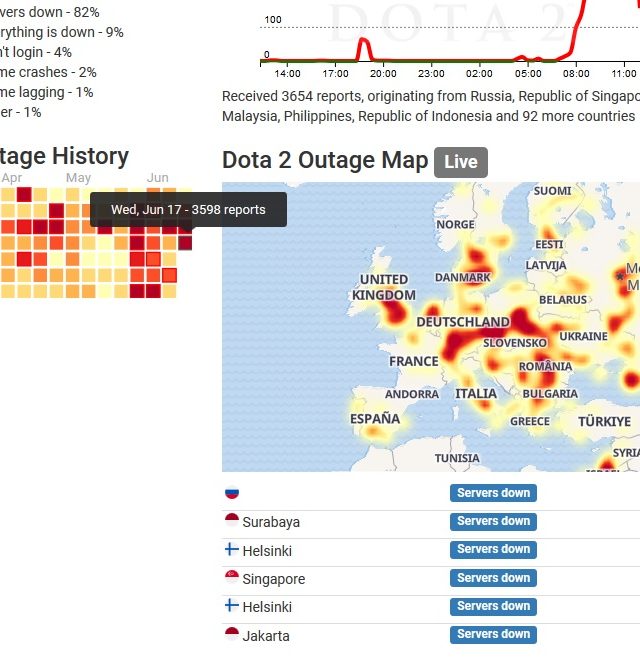Click Servers down badge in Jakarta row
Screen dimensions: 640x668
pyautogui.click(x=493, y=634)
